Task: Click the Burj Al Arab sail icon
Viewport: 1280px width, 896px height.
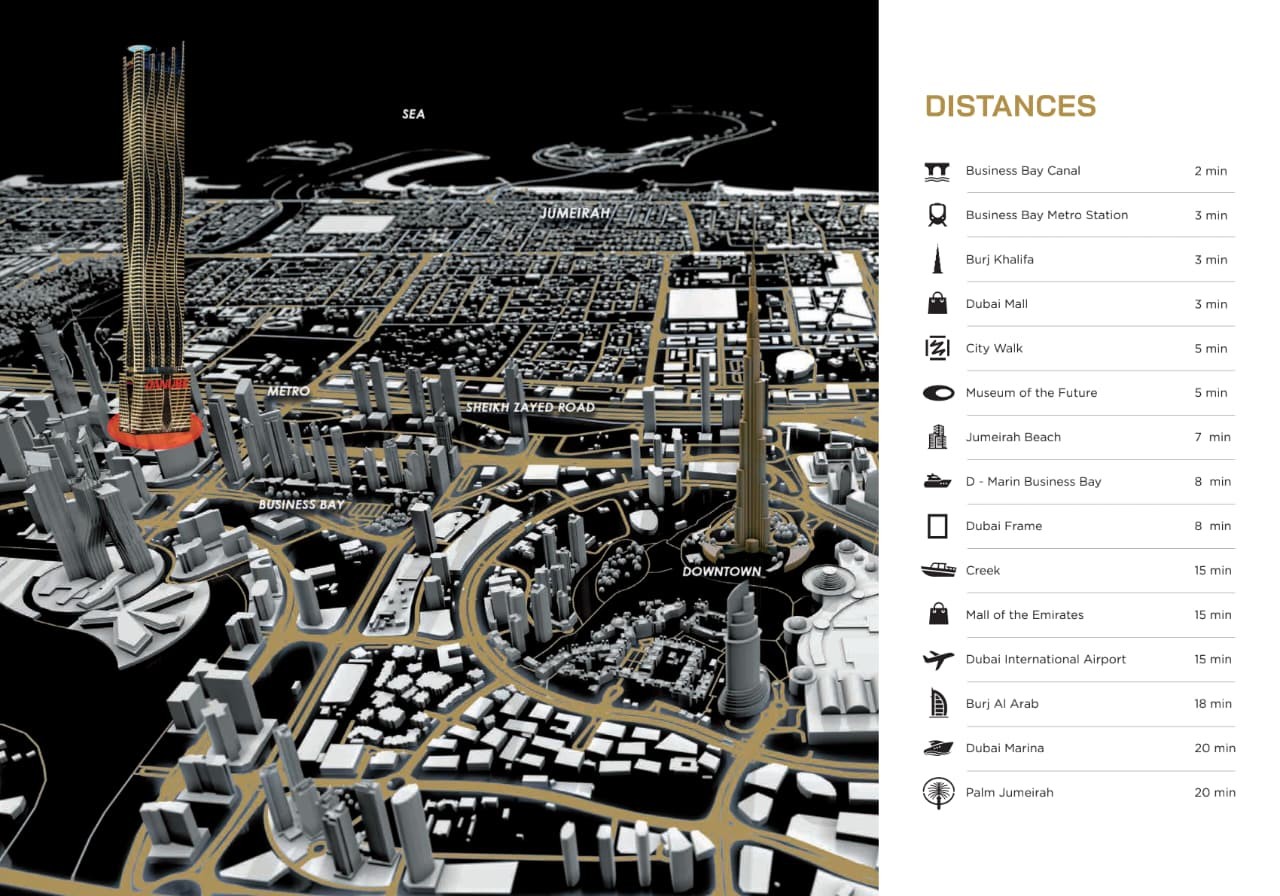Action: [x=937, y=703]
